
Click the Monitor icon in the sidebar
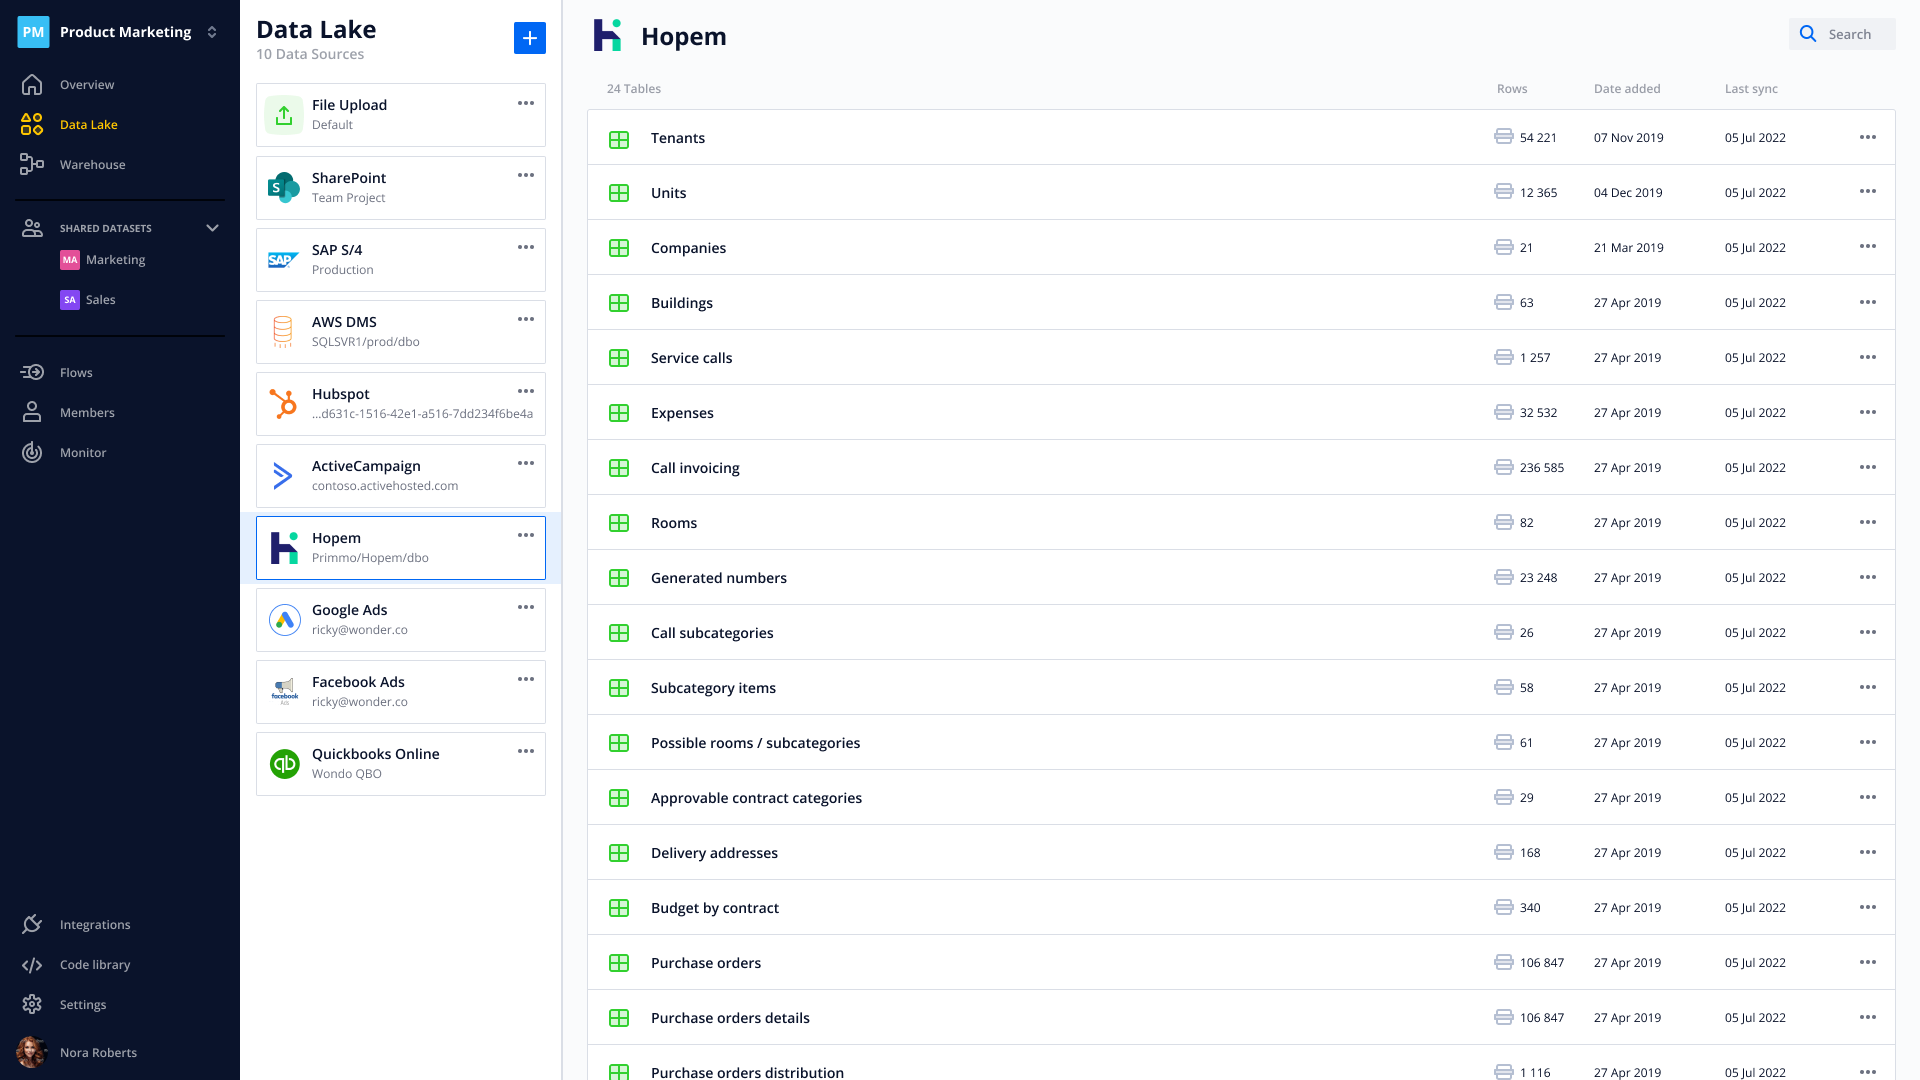pyautogui.click(x=31, y=452)
